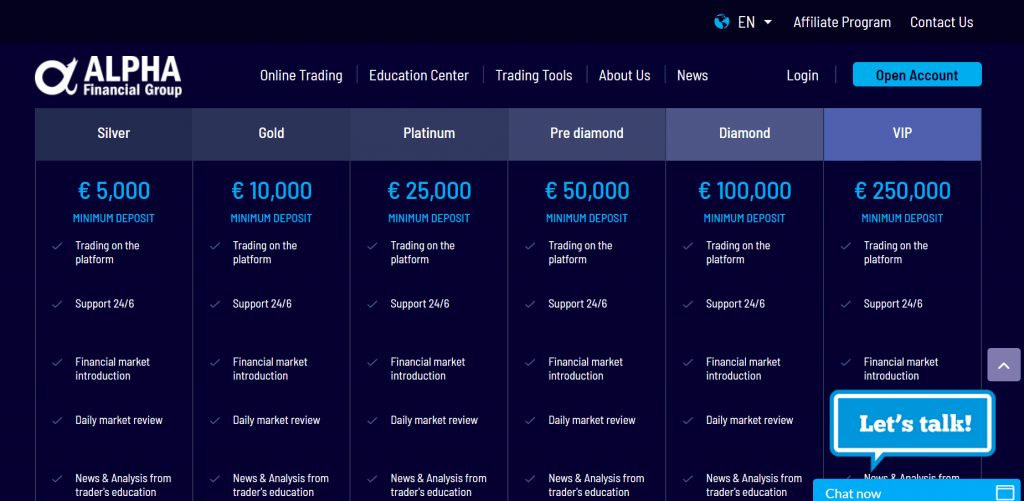The width and height of the screenshot is (1024, 501).
Task: Click the Open Account button
Action: pyautogui.click(x=917, y=74)
